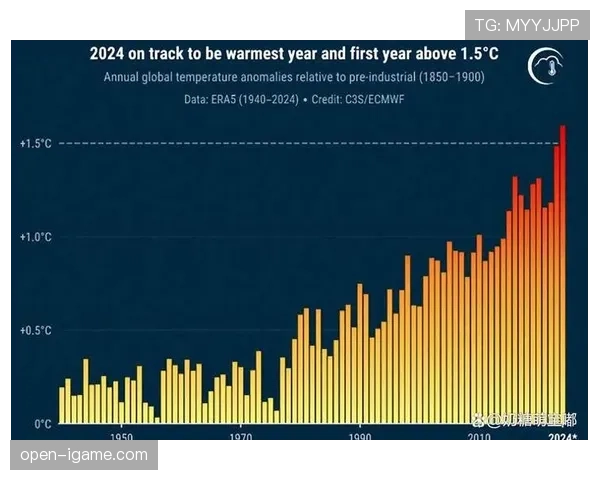
Task: Click the second-tallest red bar beside 2024
Action: [x=557, y=280]
